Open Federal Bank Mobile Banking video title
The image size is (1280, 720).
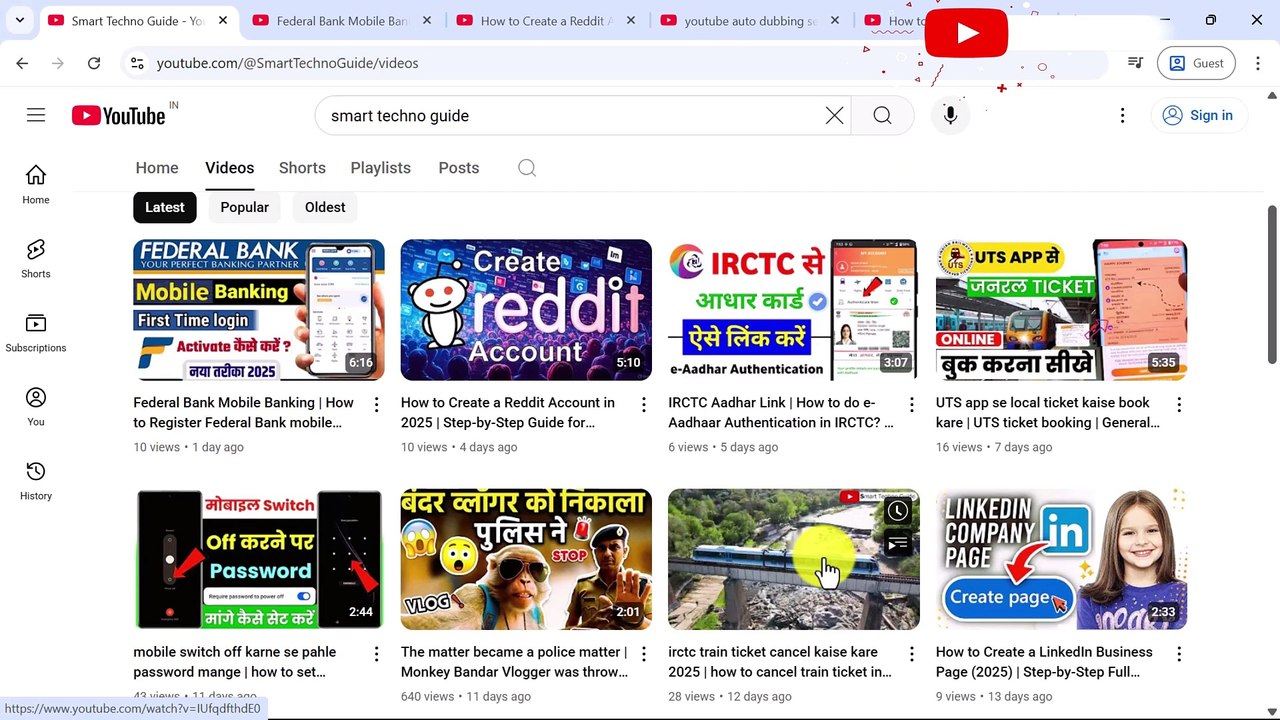(x=243, y=413)
